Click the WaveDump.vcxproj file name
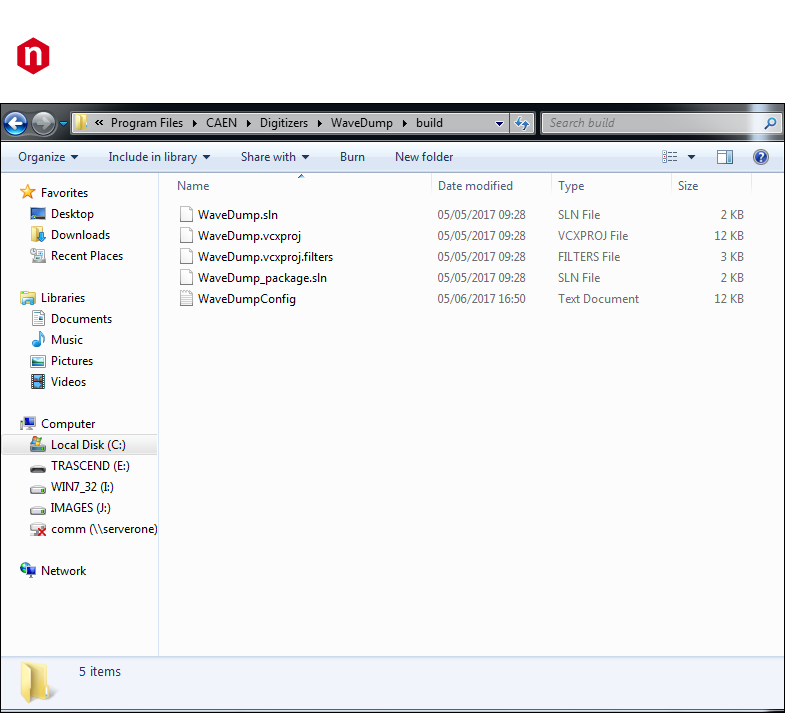Viewport: 785px width, 713px height. 249,236
